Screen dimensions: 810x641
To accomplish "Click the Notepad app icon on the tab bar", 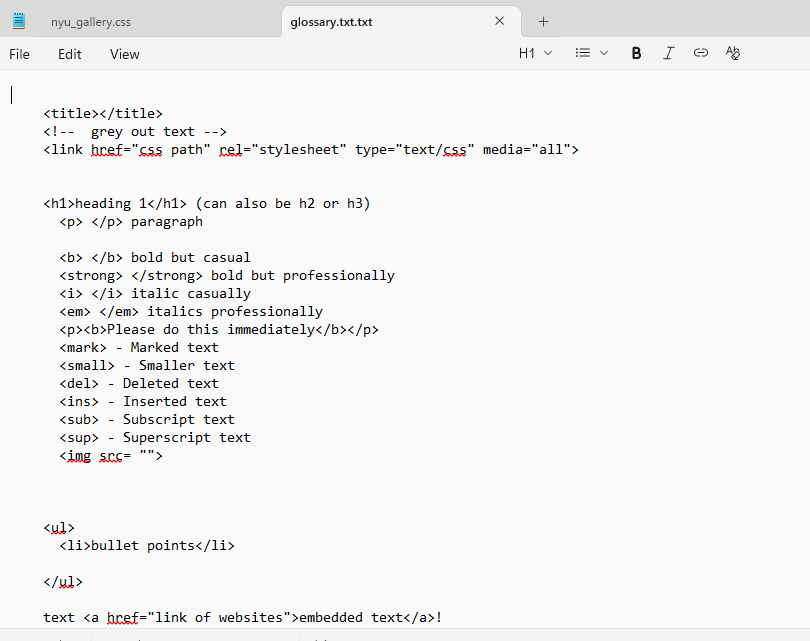I will (x=18, y=19).
